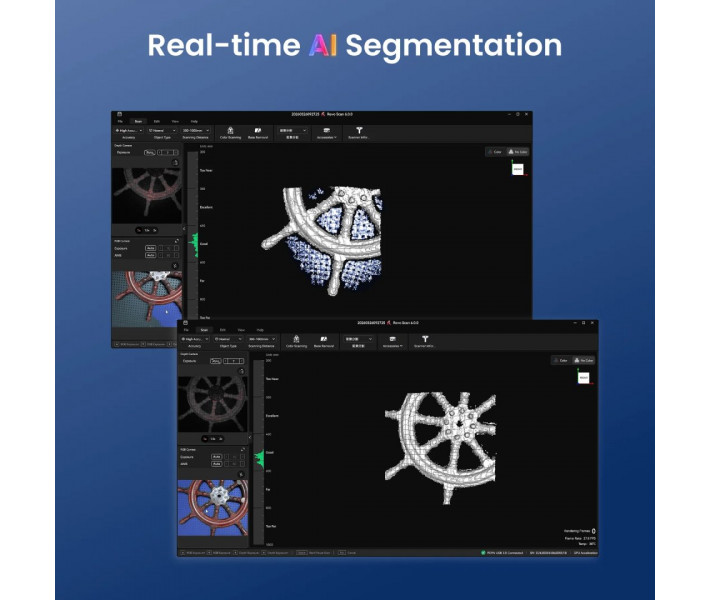Open View menu in front window
Screen dimensions: 710x600
pos(241,330)
